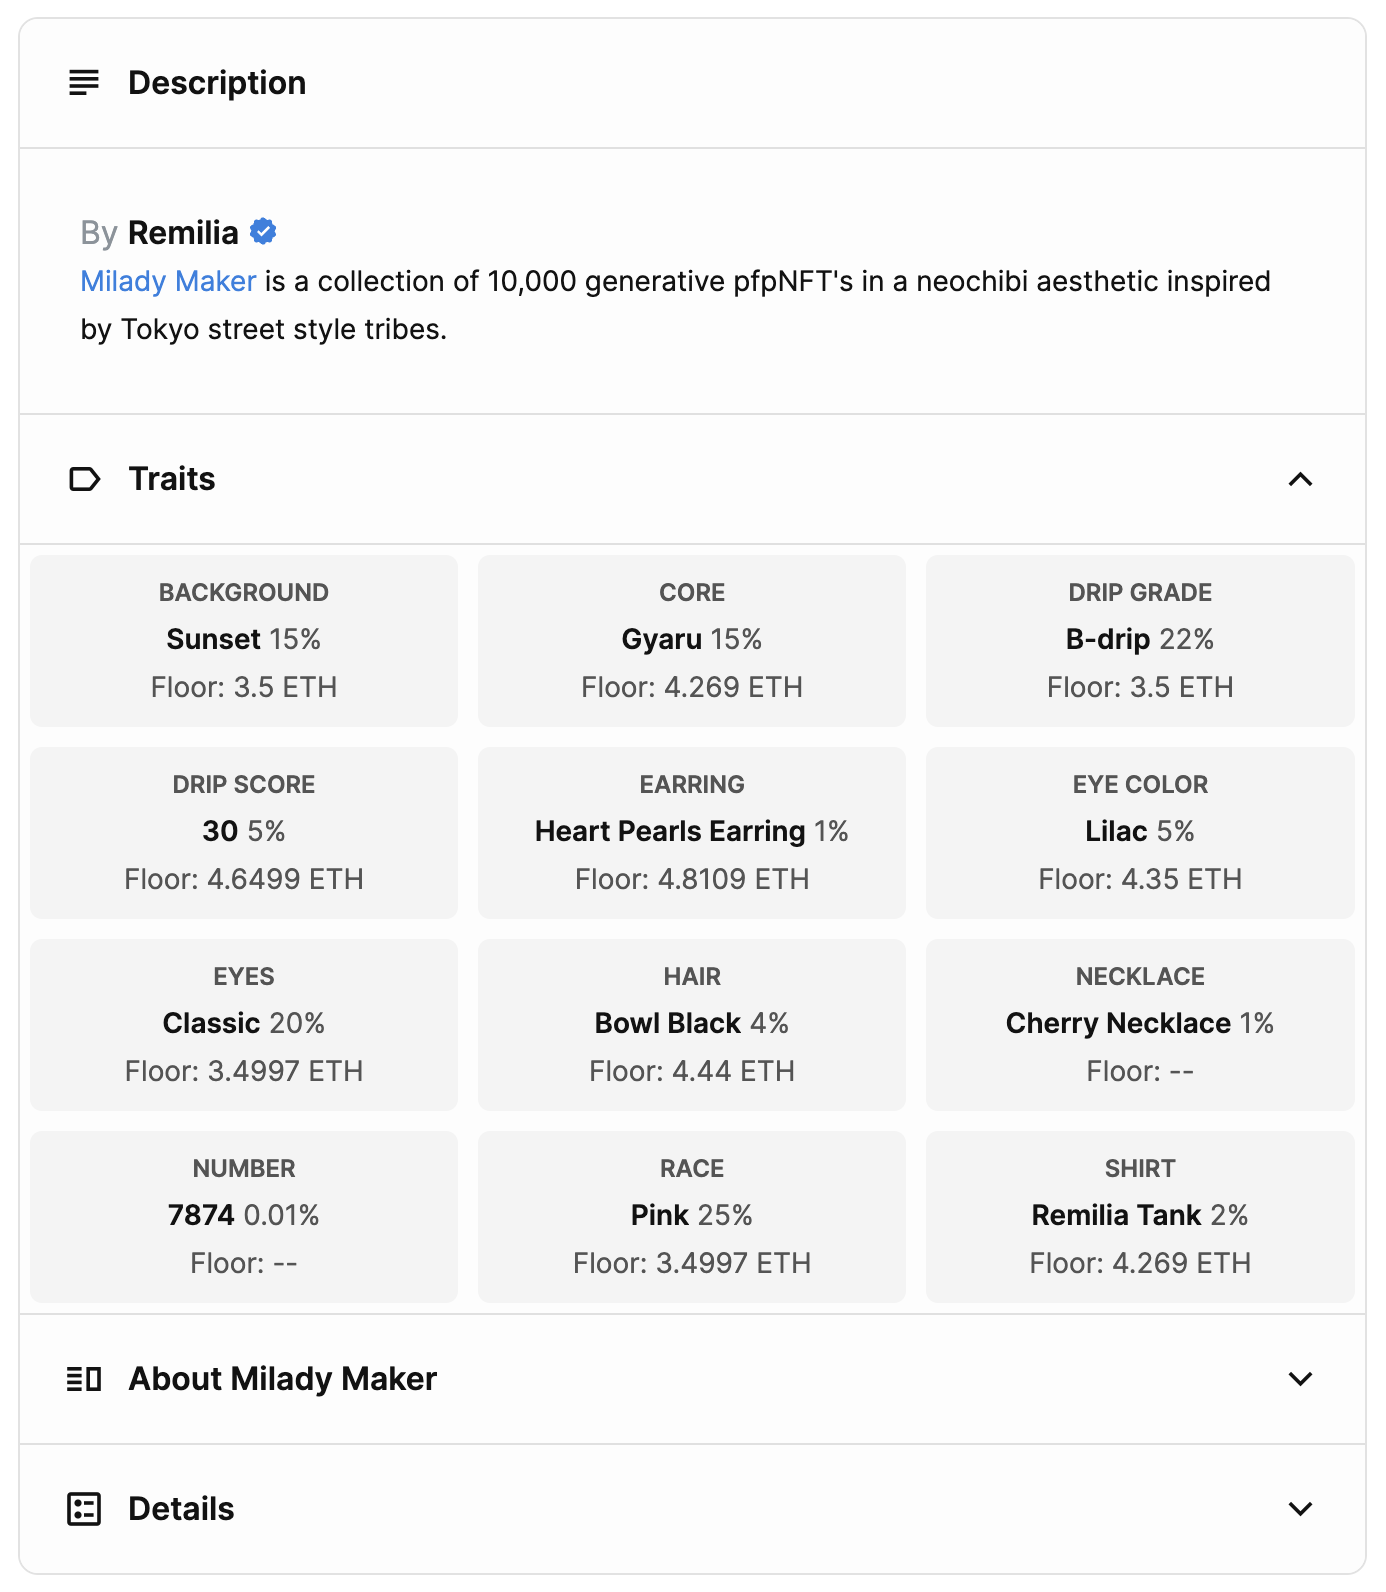Select the Eye Color Lilac trait
This screenshot has height=1592, width=1386.
pos(1140,833)
